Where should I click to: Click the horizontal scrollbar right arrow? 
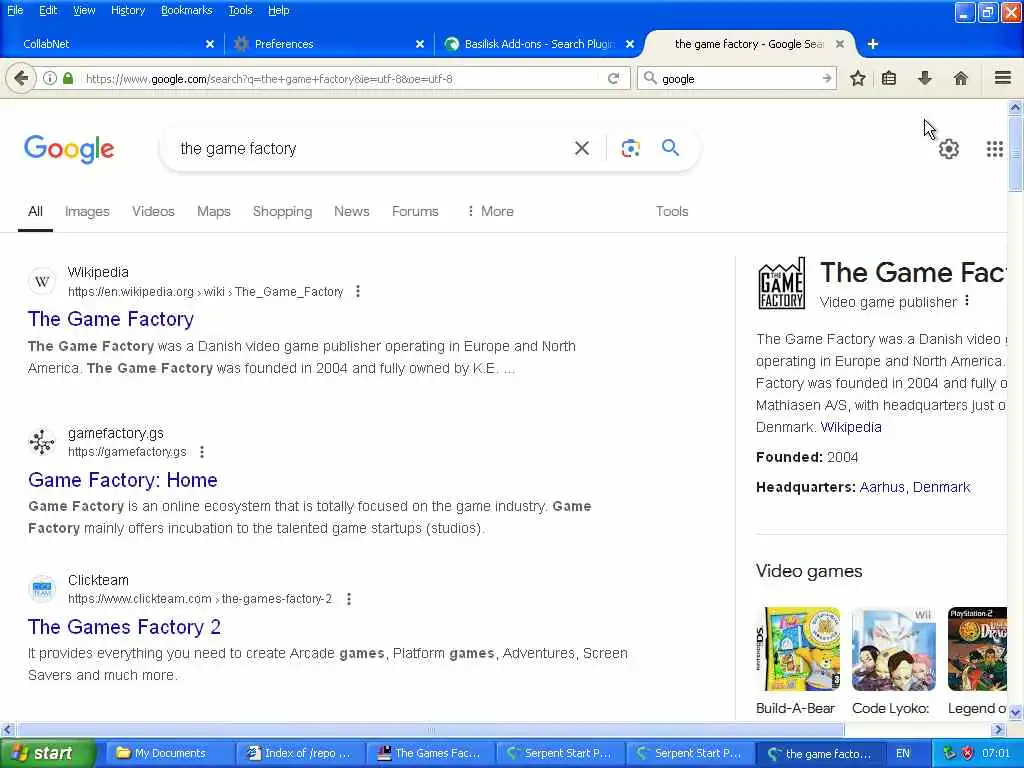999,729
